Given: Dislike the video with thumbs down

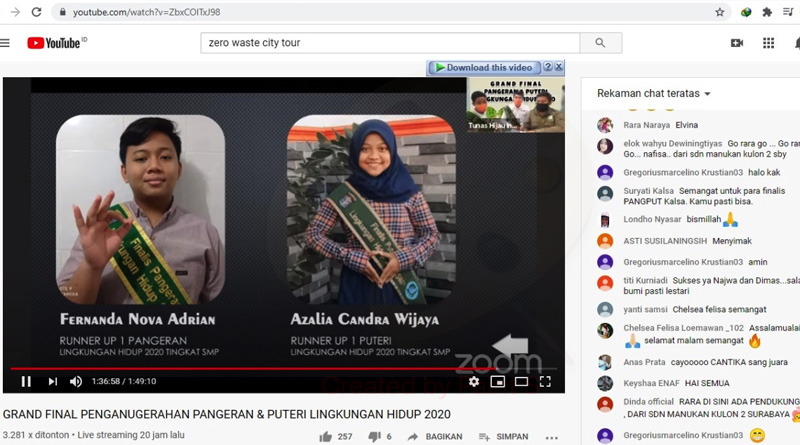Looking at the screenshot, I should pos(374,437).
